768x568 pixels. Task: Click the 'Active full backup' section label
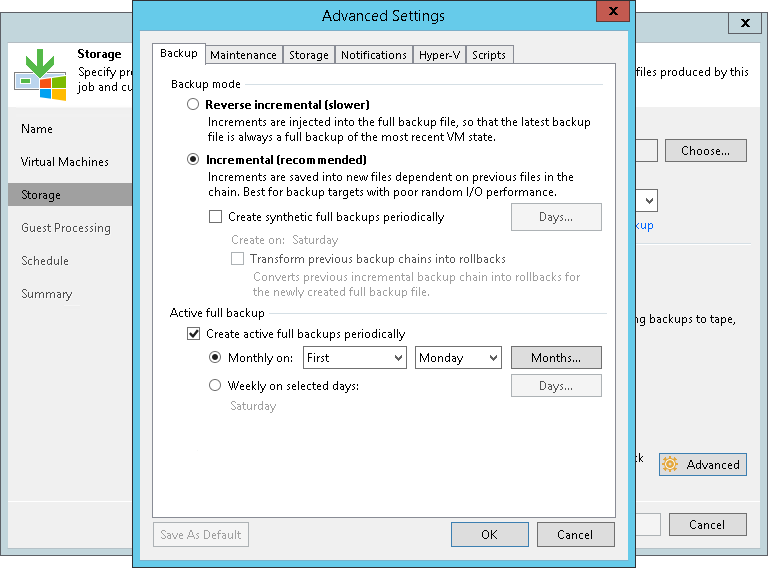coord(217,313)
